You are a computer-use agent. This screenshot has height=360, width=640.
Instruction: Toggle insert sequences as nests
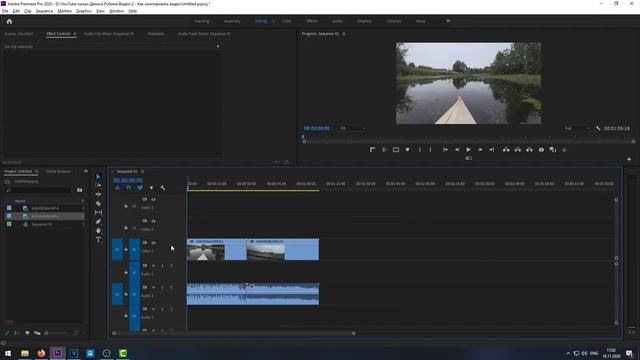(x=117, y=188)
